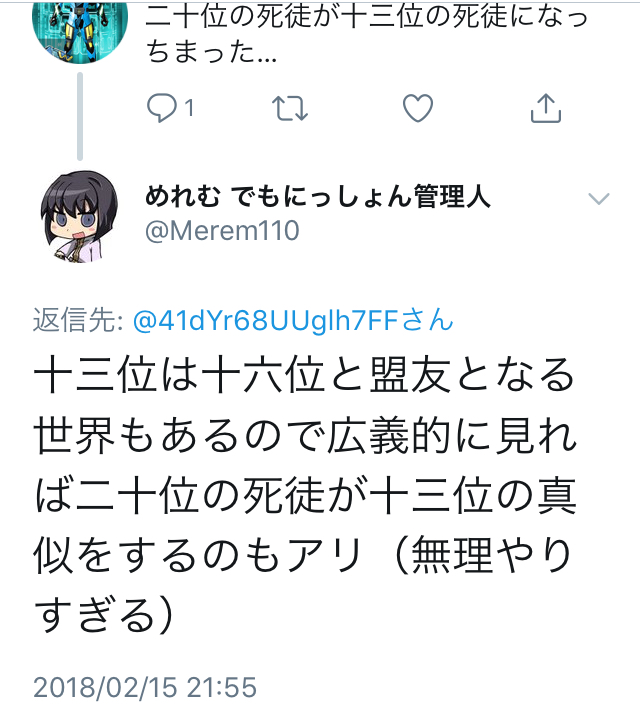Tap the 2018/02/15 21:55 timestamp
Viewport: 640px width, 711px height.
click(145, 687)
